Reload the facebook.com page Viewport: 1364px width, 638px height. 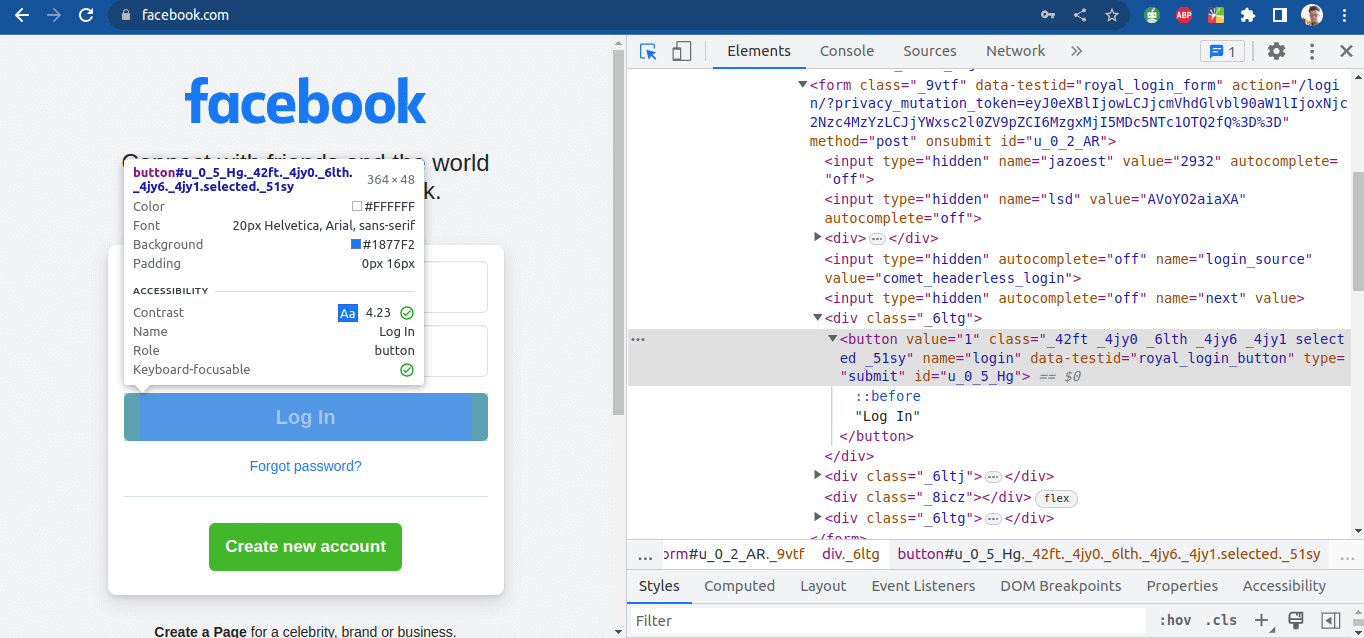86,15
